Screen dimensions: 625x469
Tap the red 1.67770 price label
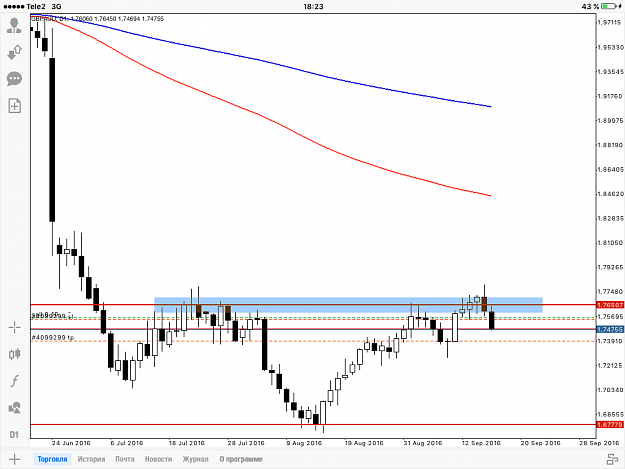[x=610, y=425]
